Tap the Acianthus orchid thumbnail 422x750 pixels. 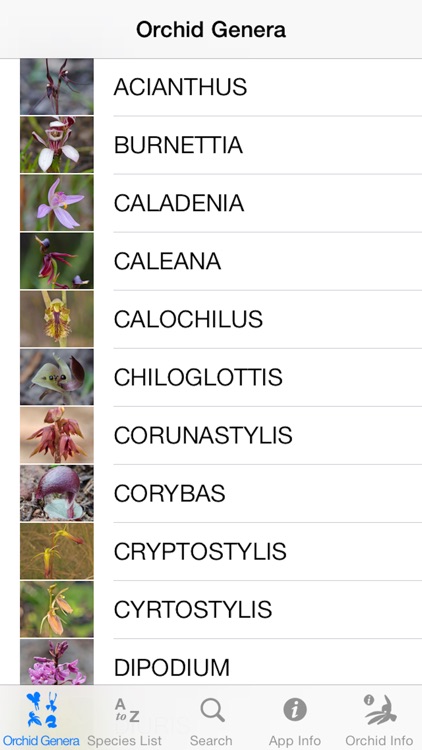click(x=57, y=87)
